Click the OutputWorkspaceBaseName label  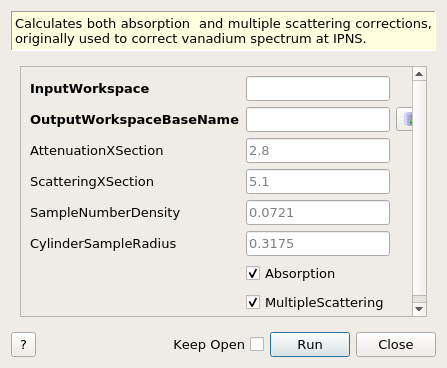point(134,120)
